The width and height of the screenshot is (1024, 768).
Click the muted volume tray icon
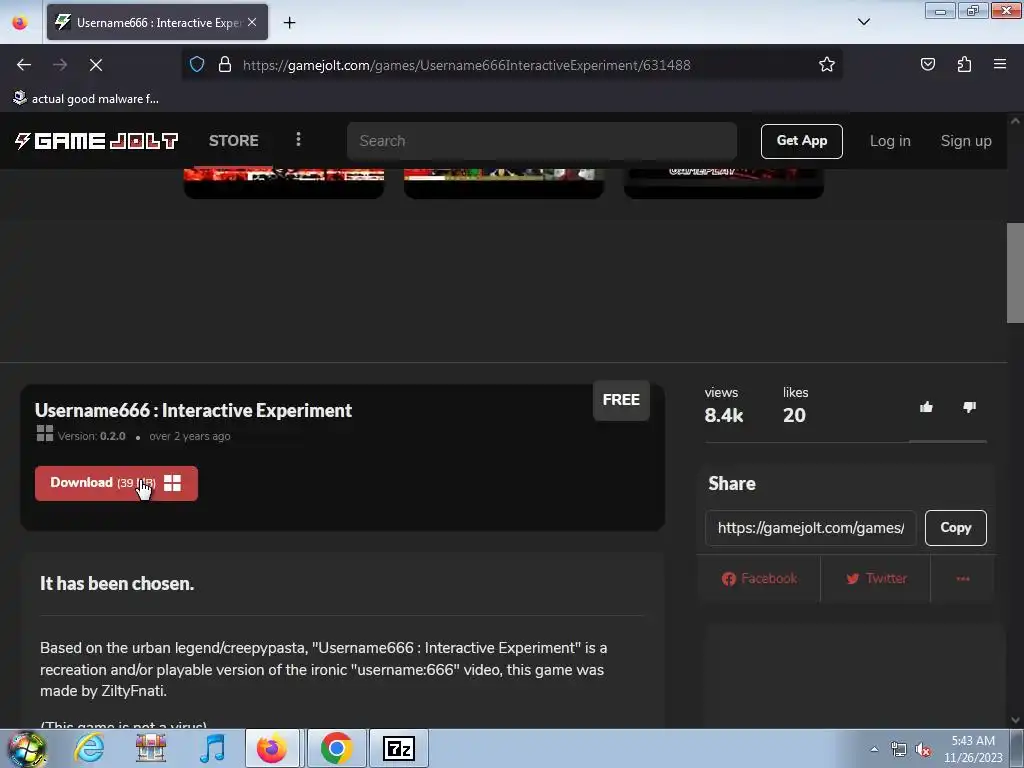point(923,750)
